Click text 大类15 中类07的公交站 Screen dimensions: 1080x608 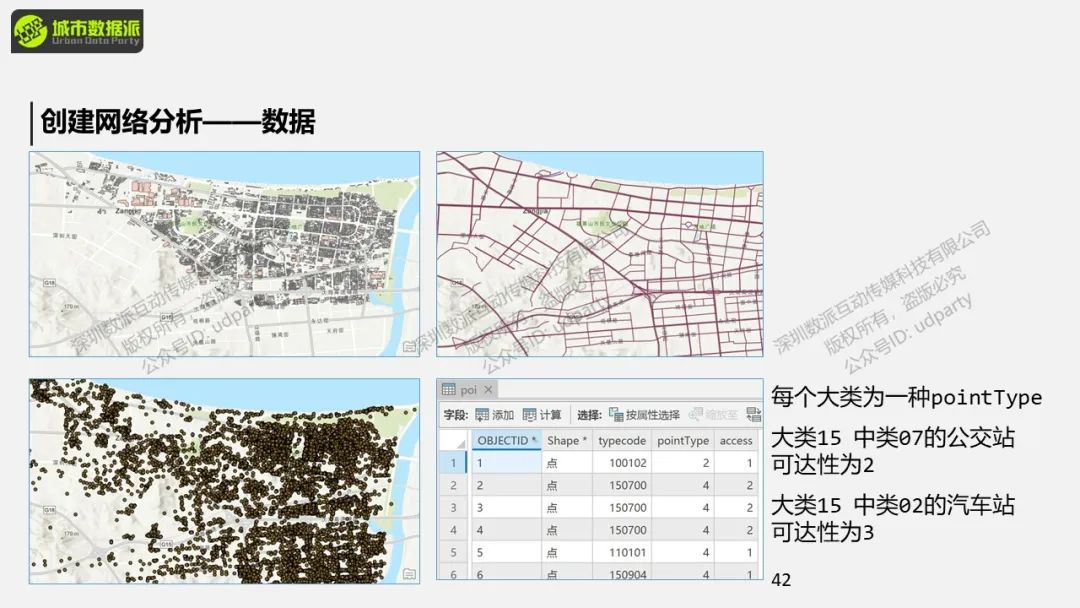tap(893, 437)
